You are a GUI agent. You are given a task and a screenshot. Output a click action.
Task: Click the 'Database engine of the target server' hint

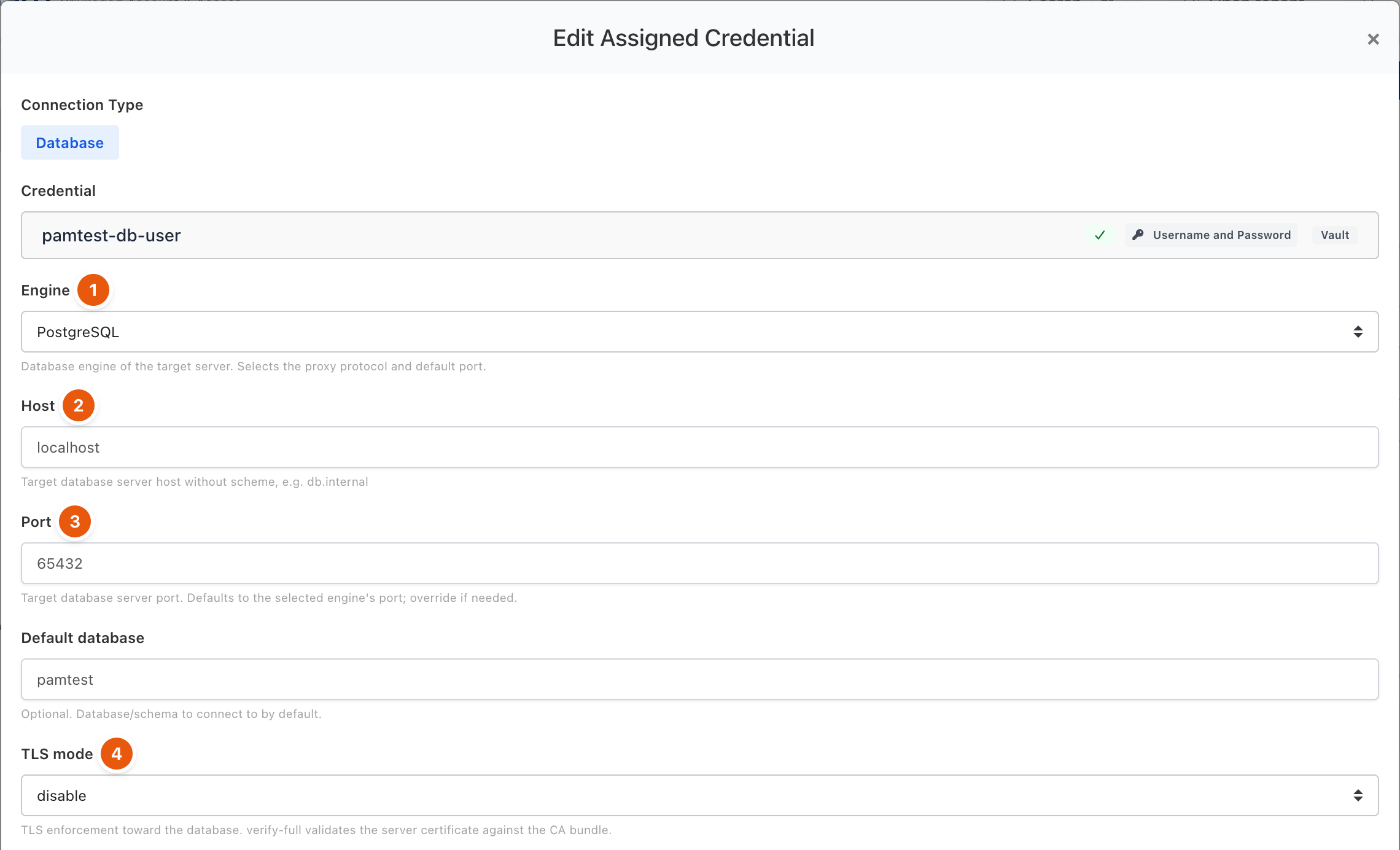[253, 366]
